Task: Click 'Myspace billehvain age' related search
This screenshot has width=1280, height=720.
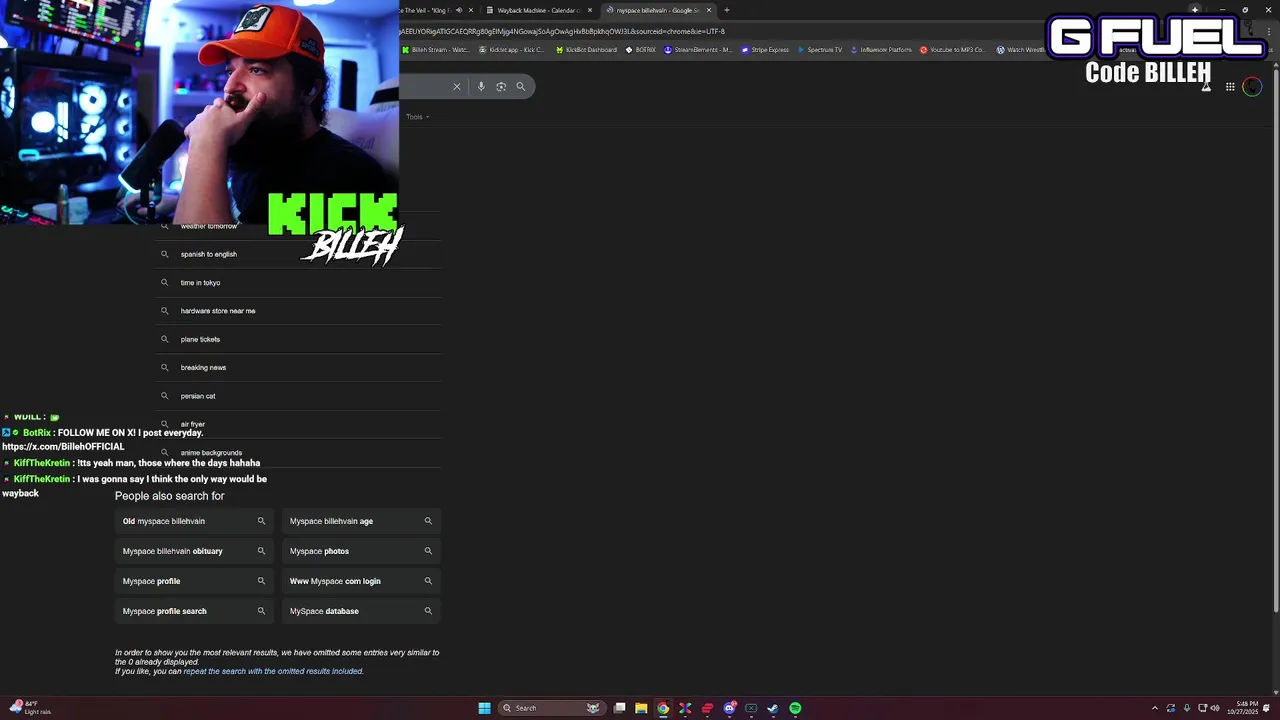Action: [x=361, y=521]
